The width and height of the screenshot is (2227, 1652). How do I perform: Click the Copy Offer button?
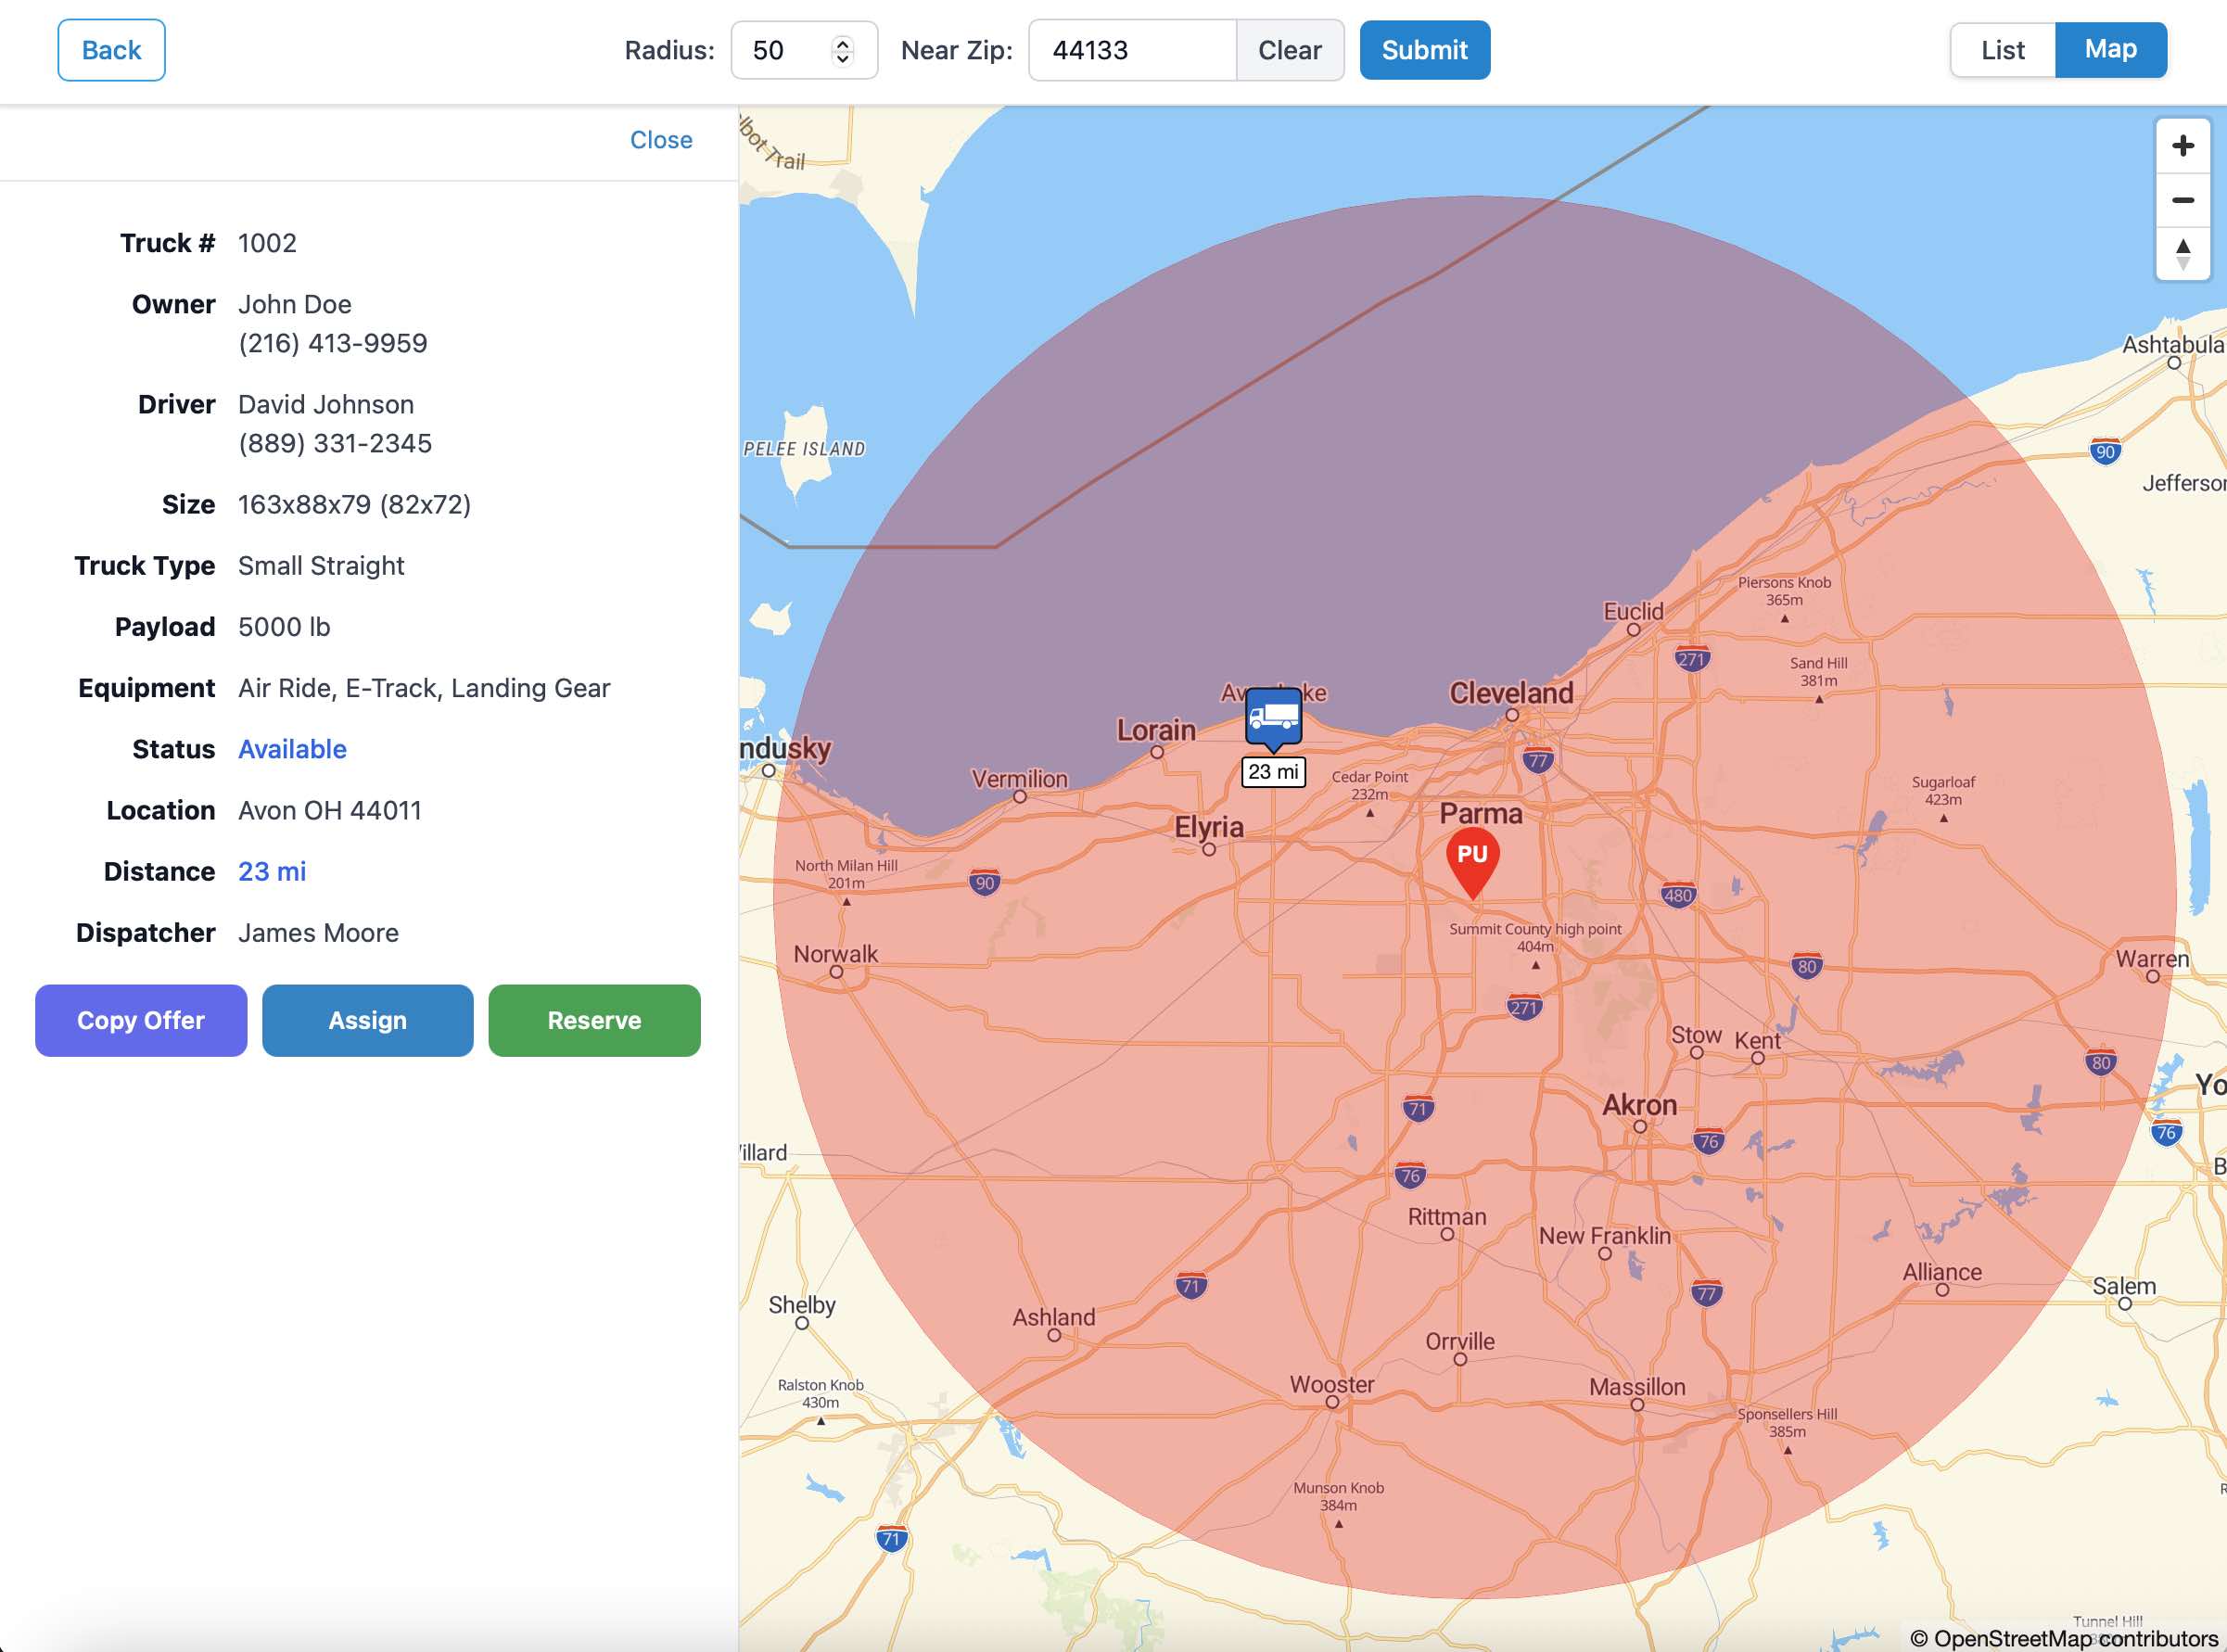pos(140,1020)
